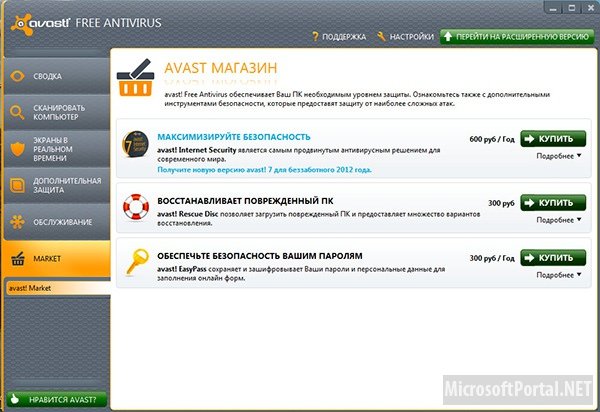Click the 300 руб Rescue Disc price

[x=501, y=203]
